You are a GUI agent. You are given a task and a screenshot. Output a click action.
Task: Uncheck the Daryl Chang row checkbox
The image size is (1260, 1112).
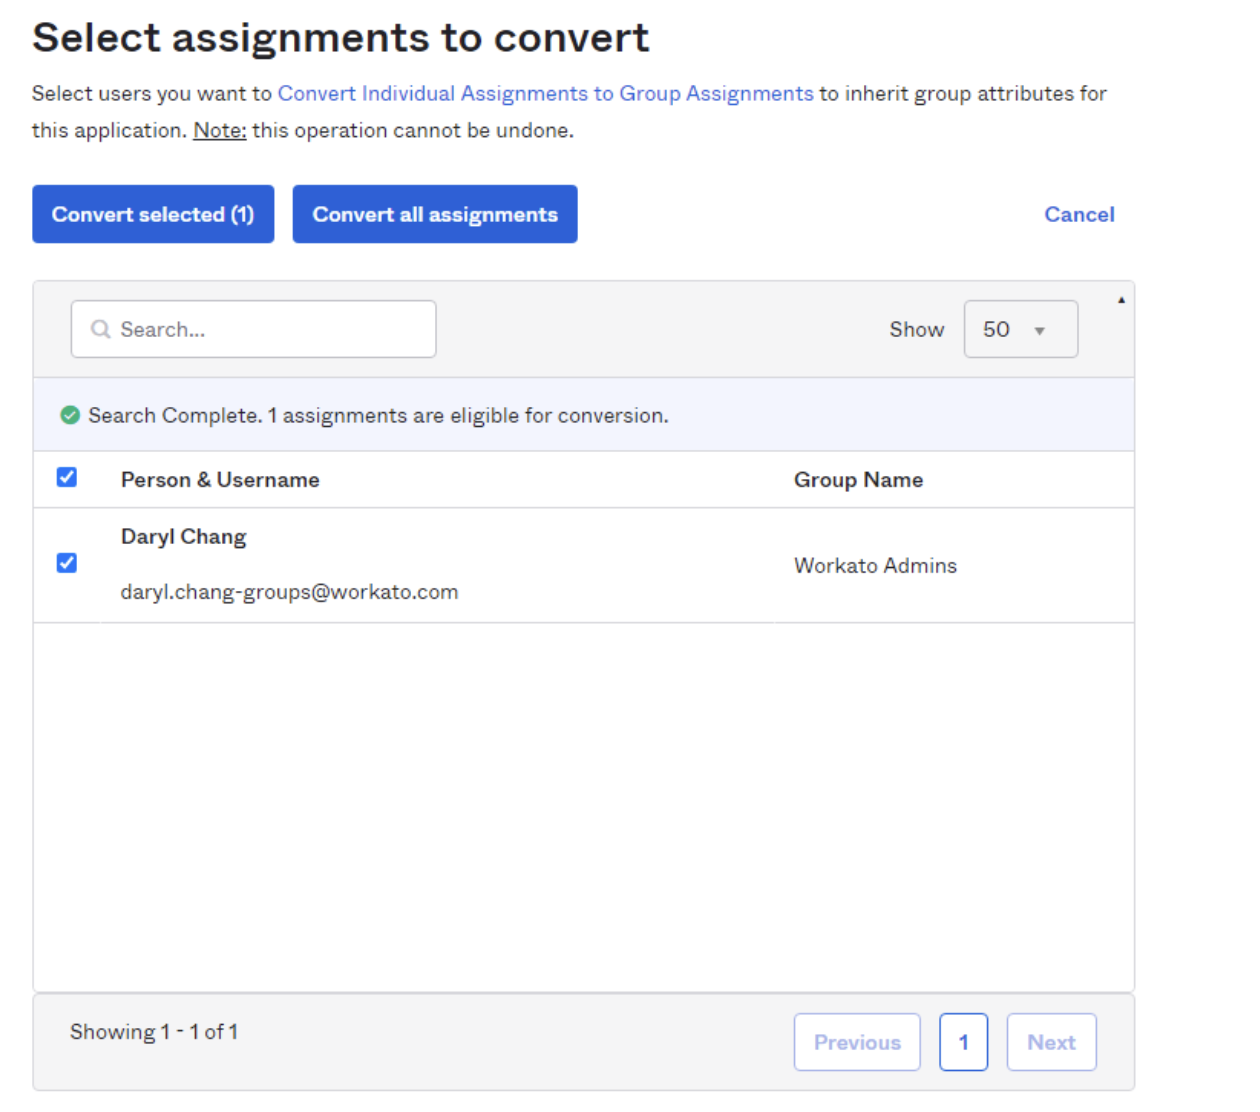coord(67,563)
